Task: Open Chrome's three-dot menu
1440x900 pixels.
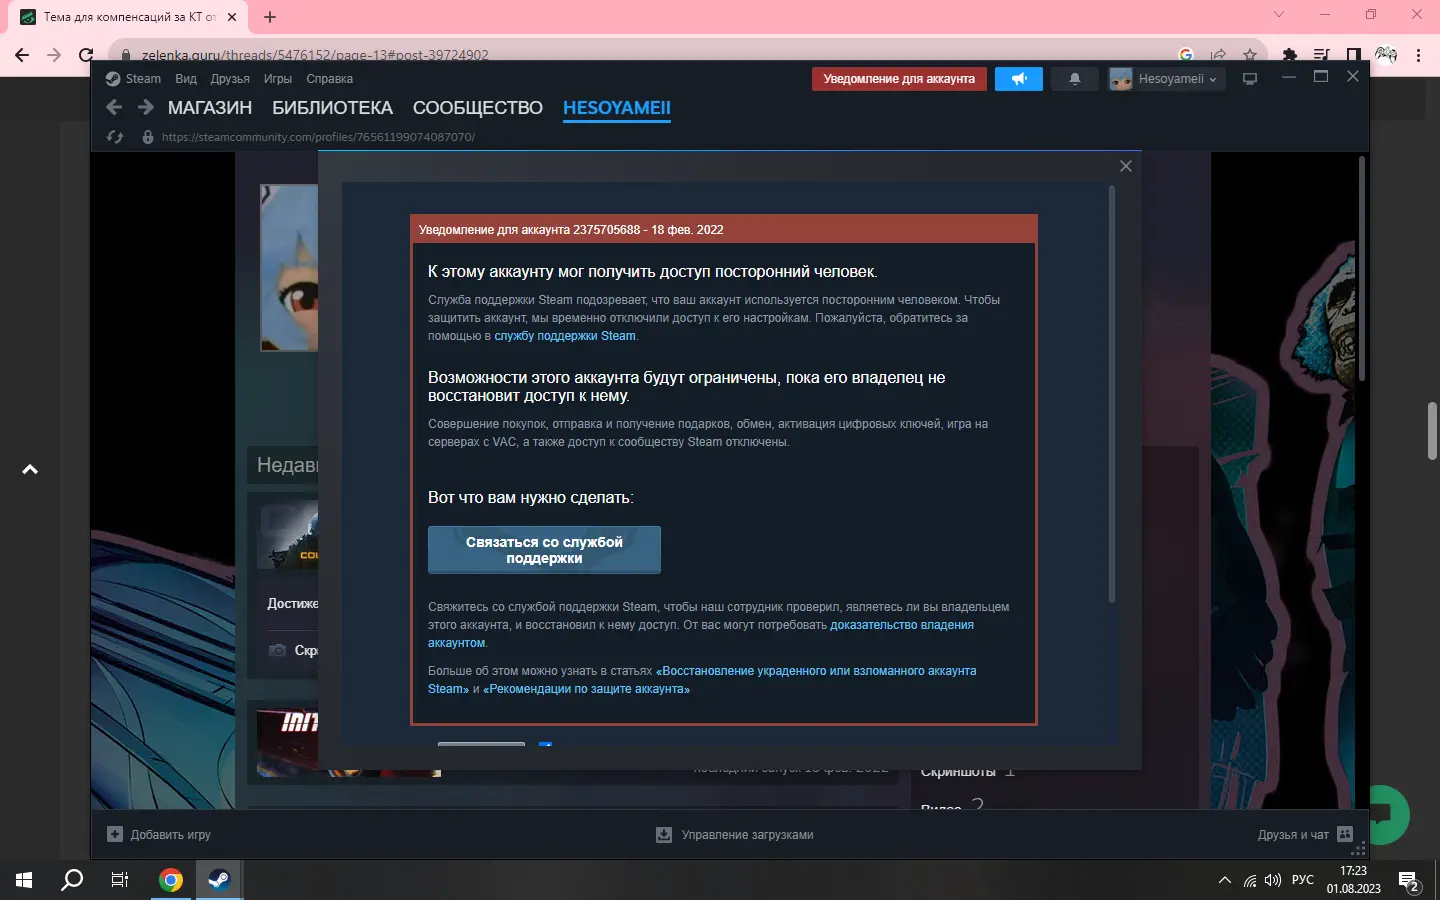Action: (x=1419, y=55)
